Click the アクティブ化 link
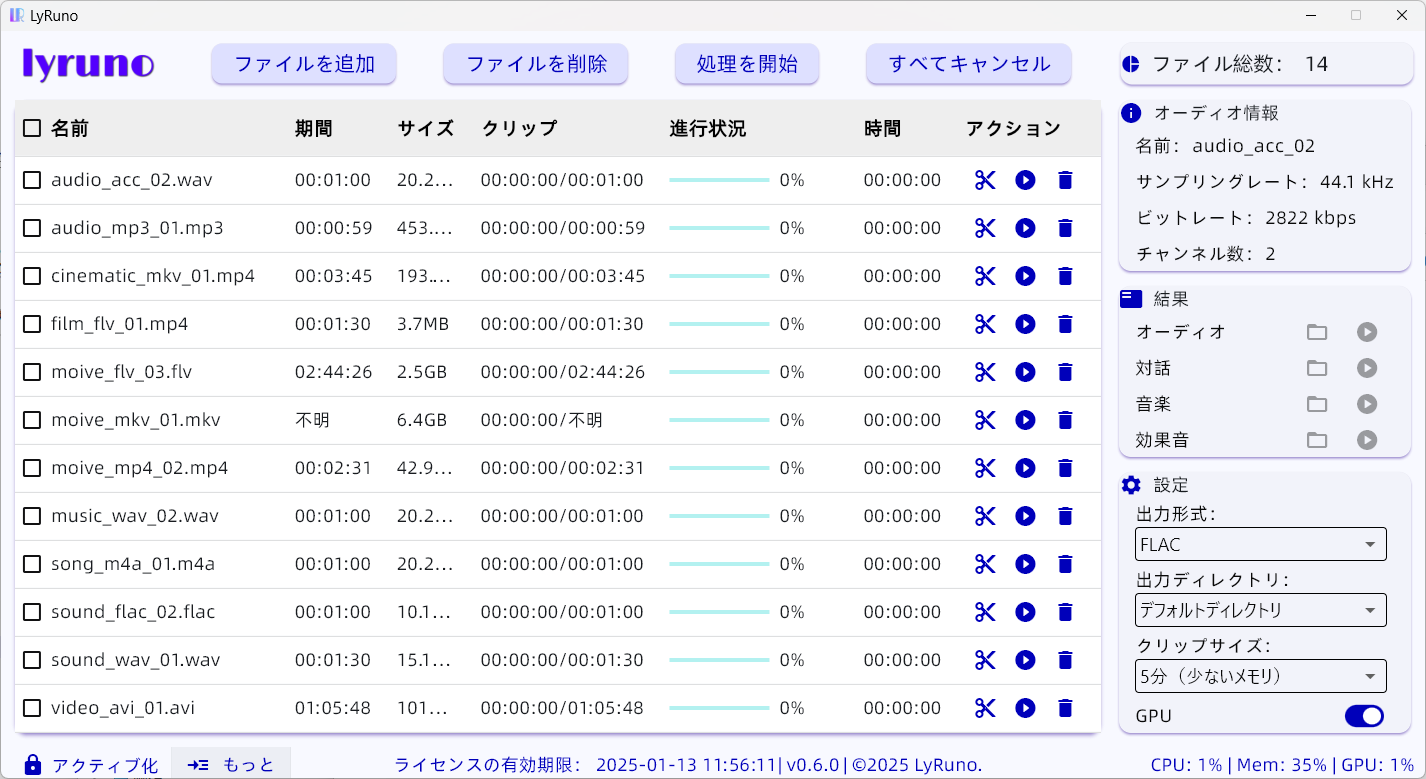This screenshot has width=1426, height=779. (x=105, y=764)
